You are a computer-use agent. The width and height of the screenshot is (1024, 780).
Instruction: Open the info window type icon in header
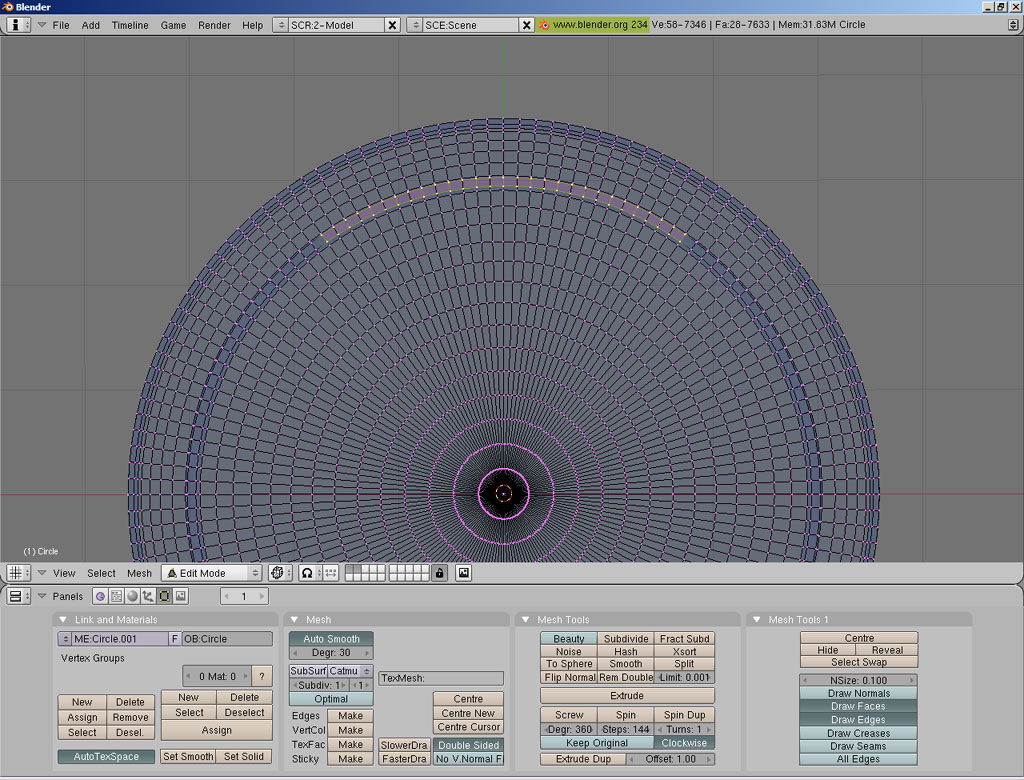[18, 25]
